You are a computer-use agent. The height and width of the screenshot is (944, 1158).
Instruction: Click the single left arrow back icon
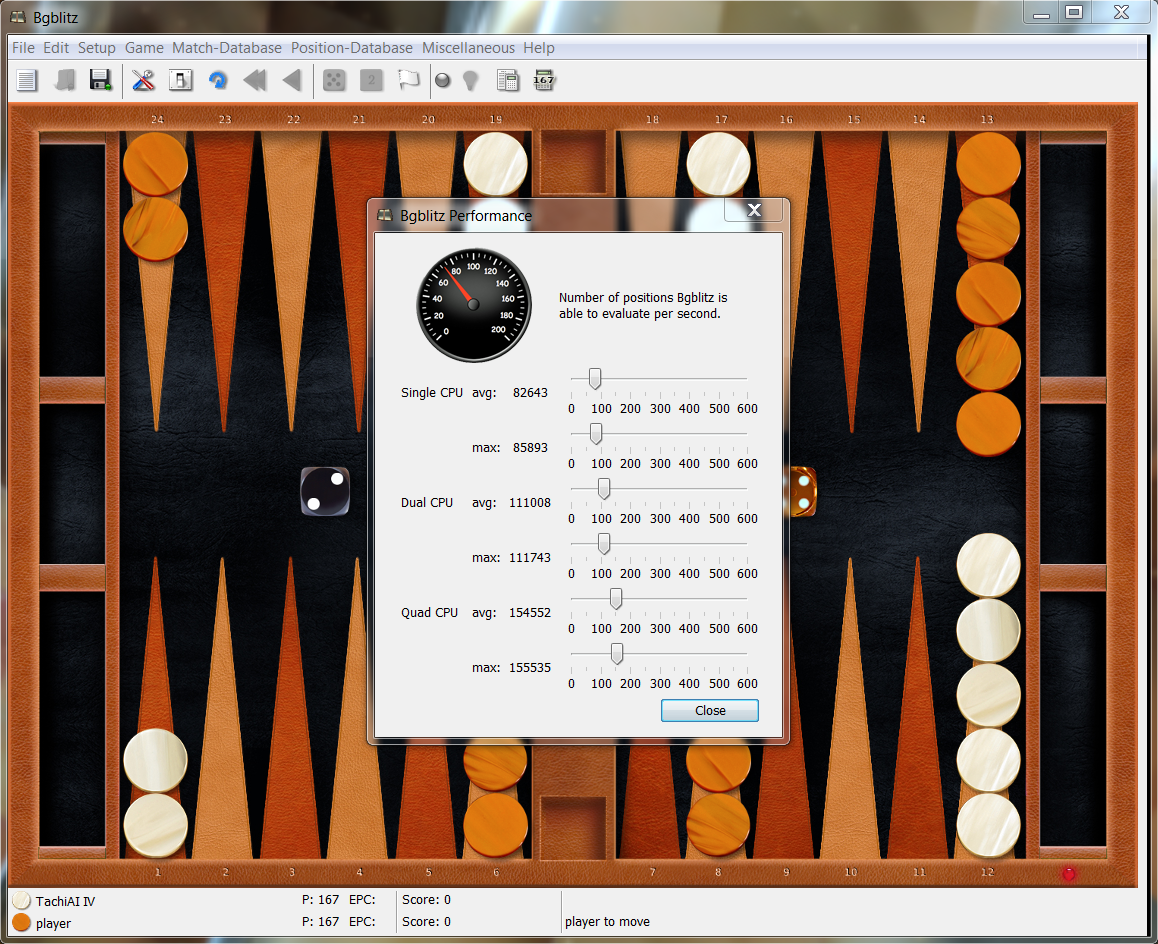click(x=292, y=80)
